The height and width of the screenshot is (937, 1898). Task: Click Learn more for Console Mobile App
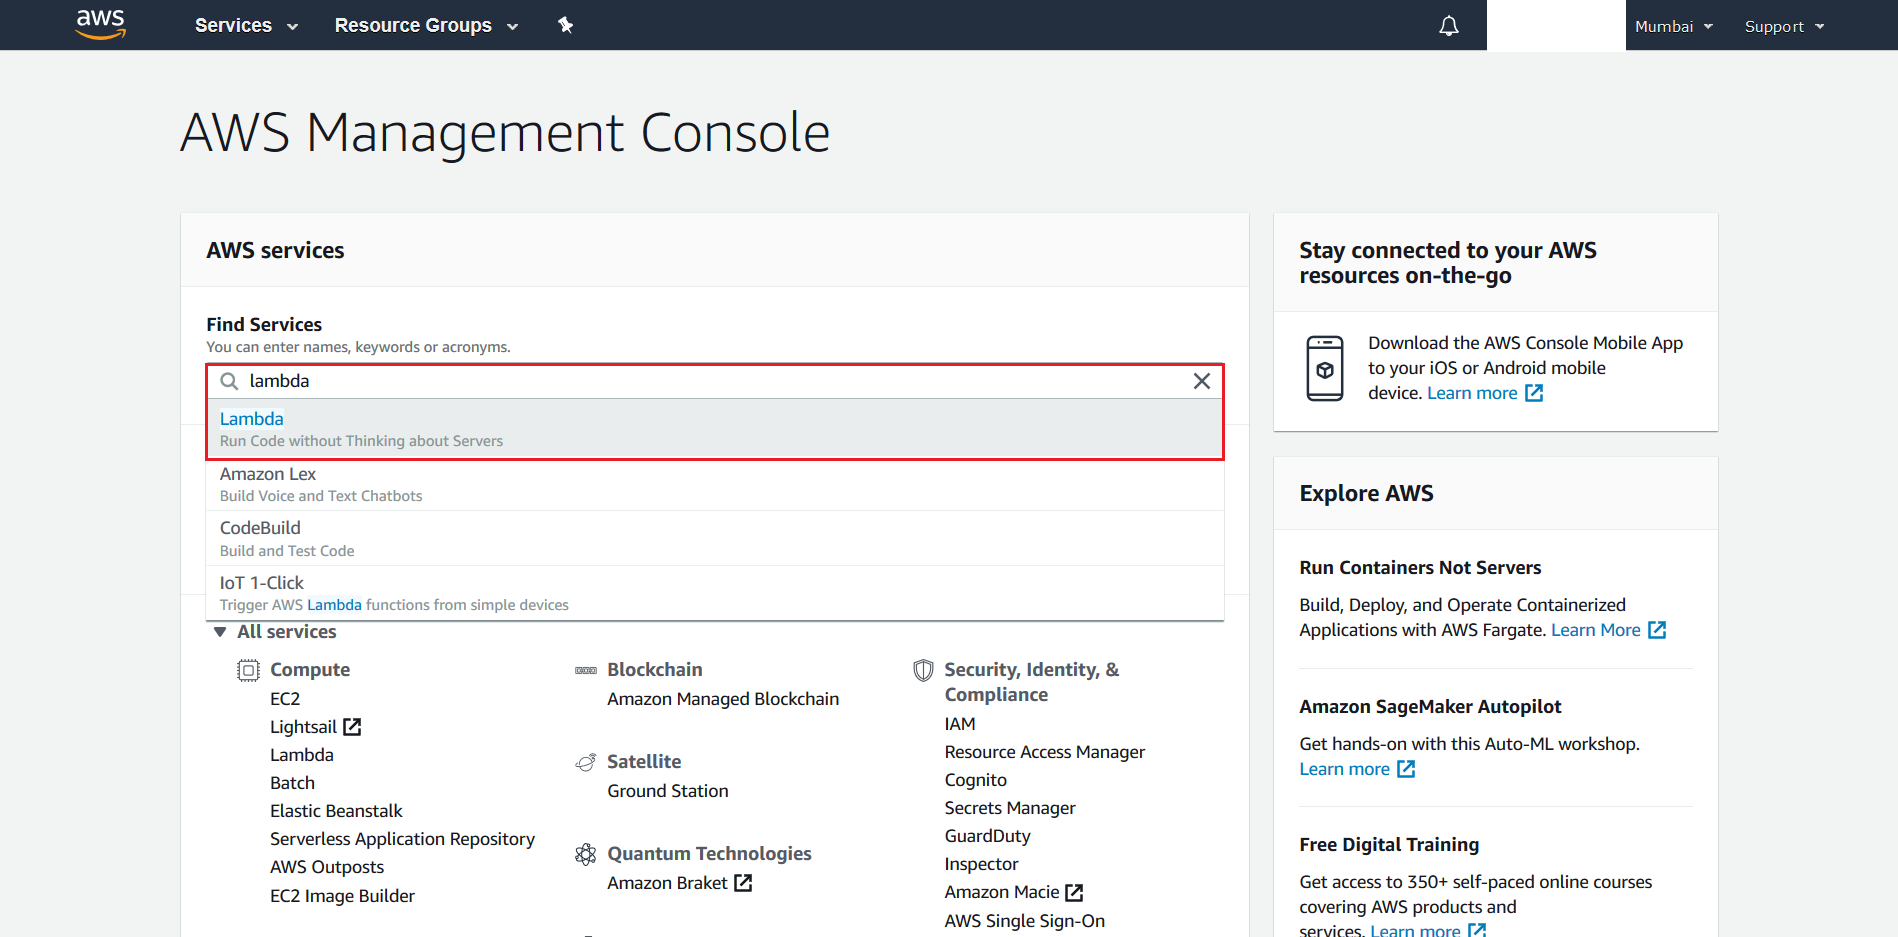point(1472,393)
